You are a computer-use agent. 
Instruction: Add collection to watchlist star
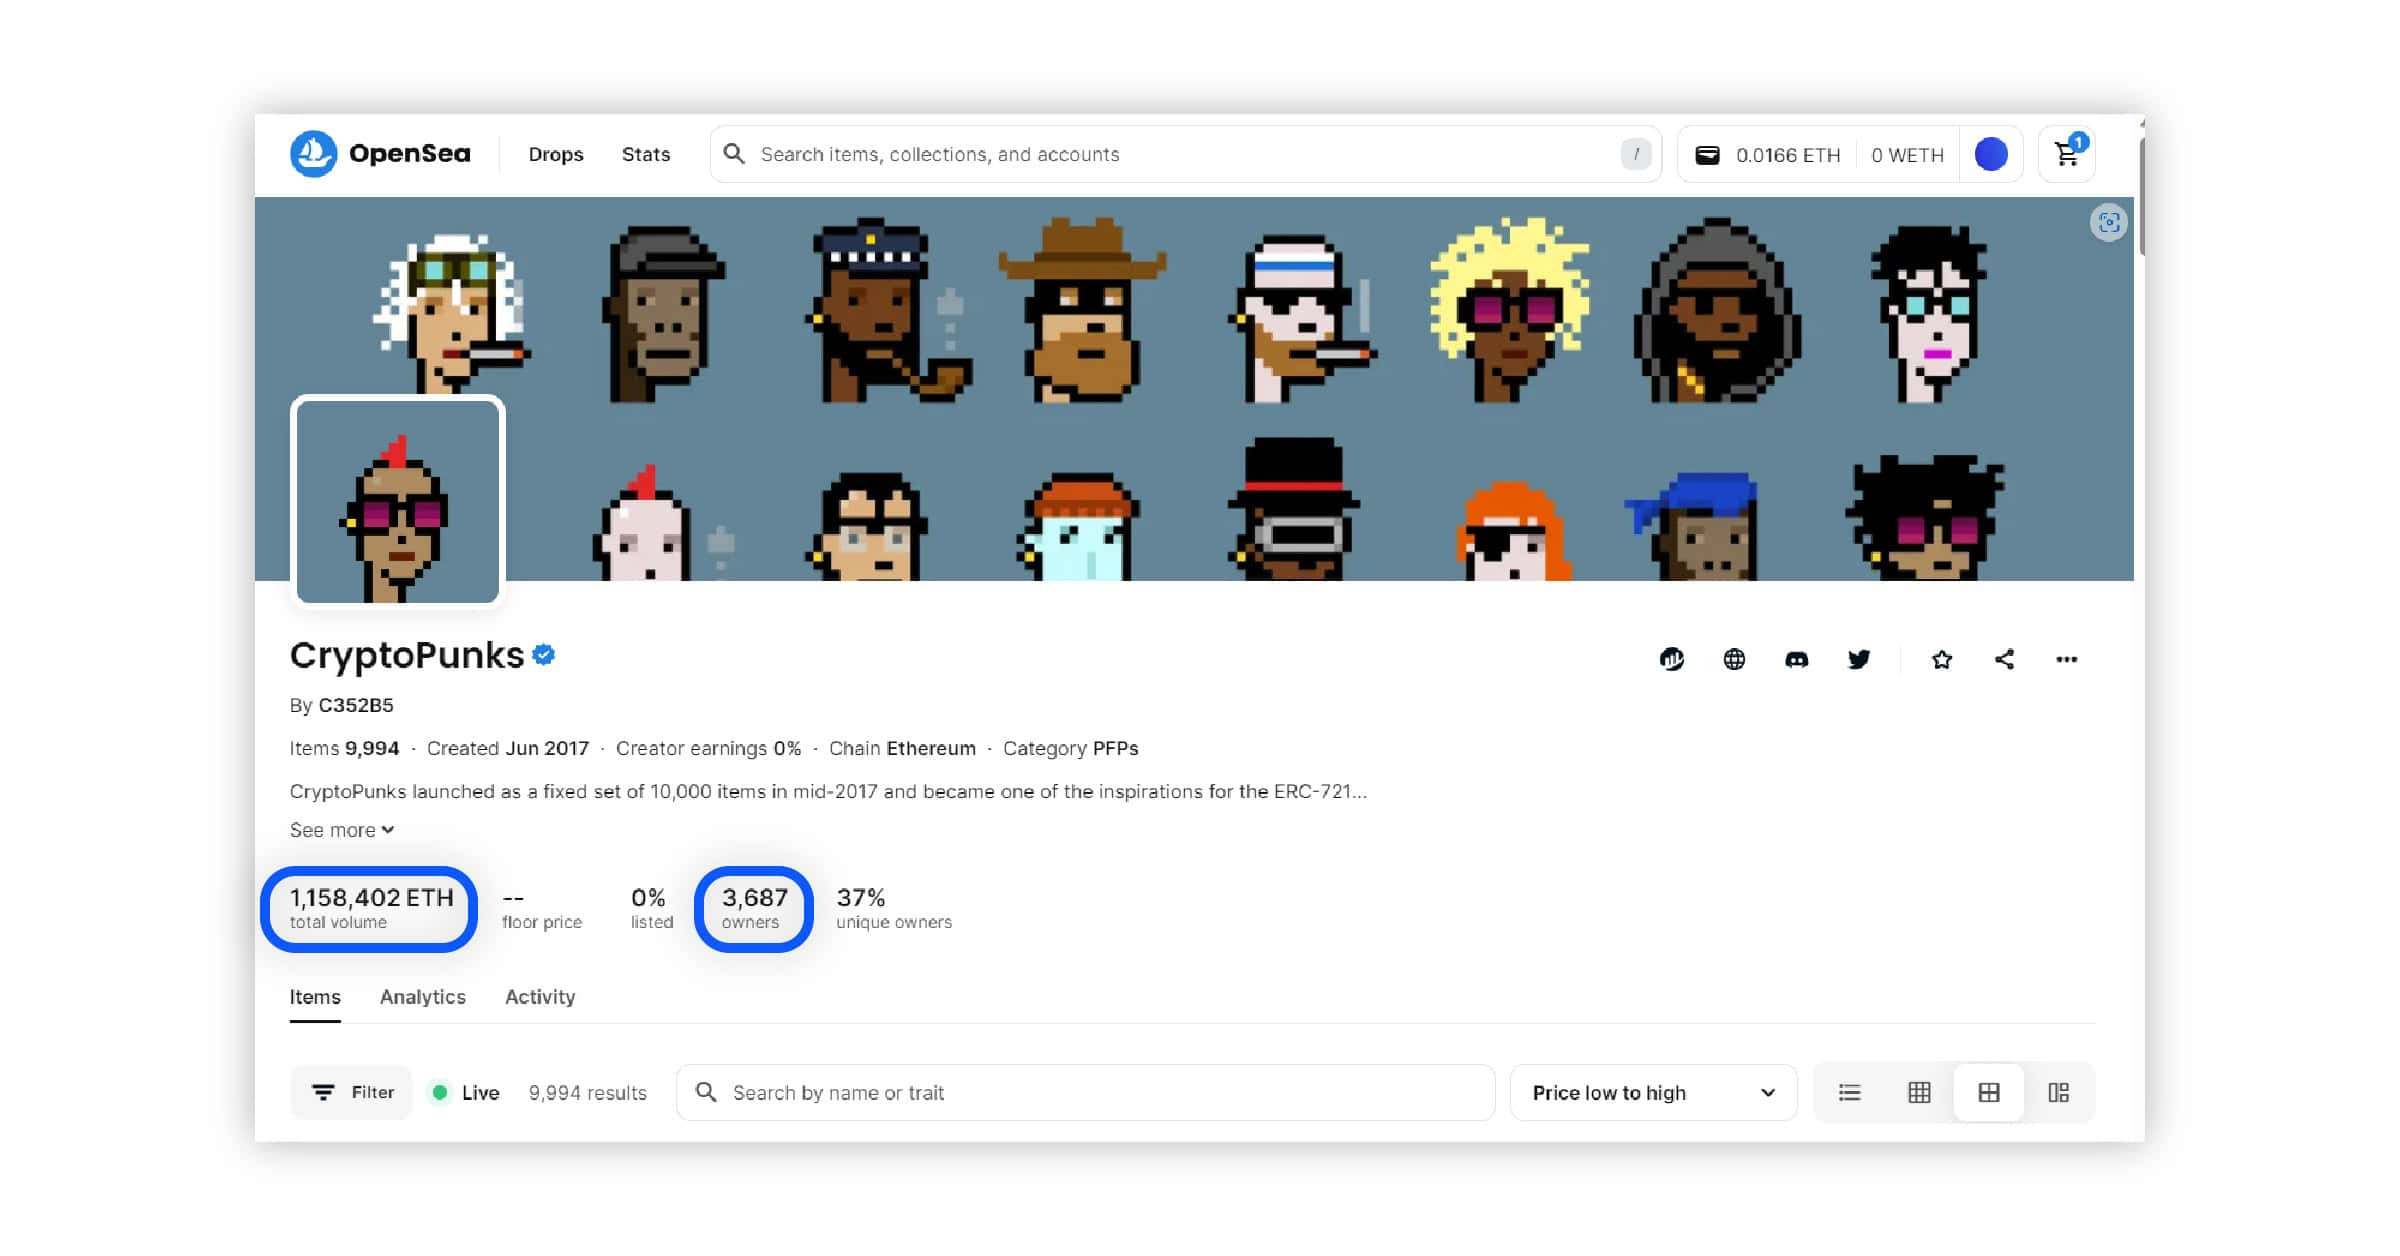1942,659
